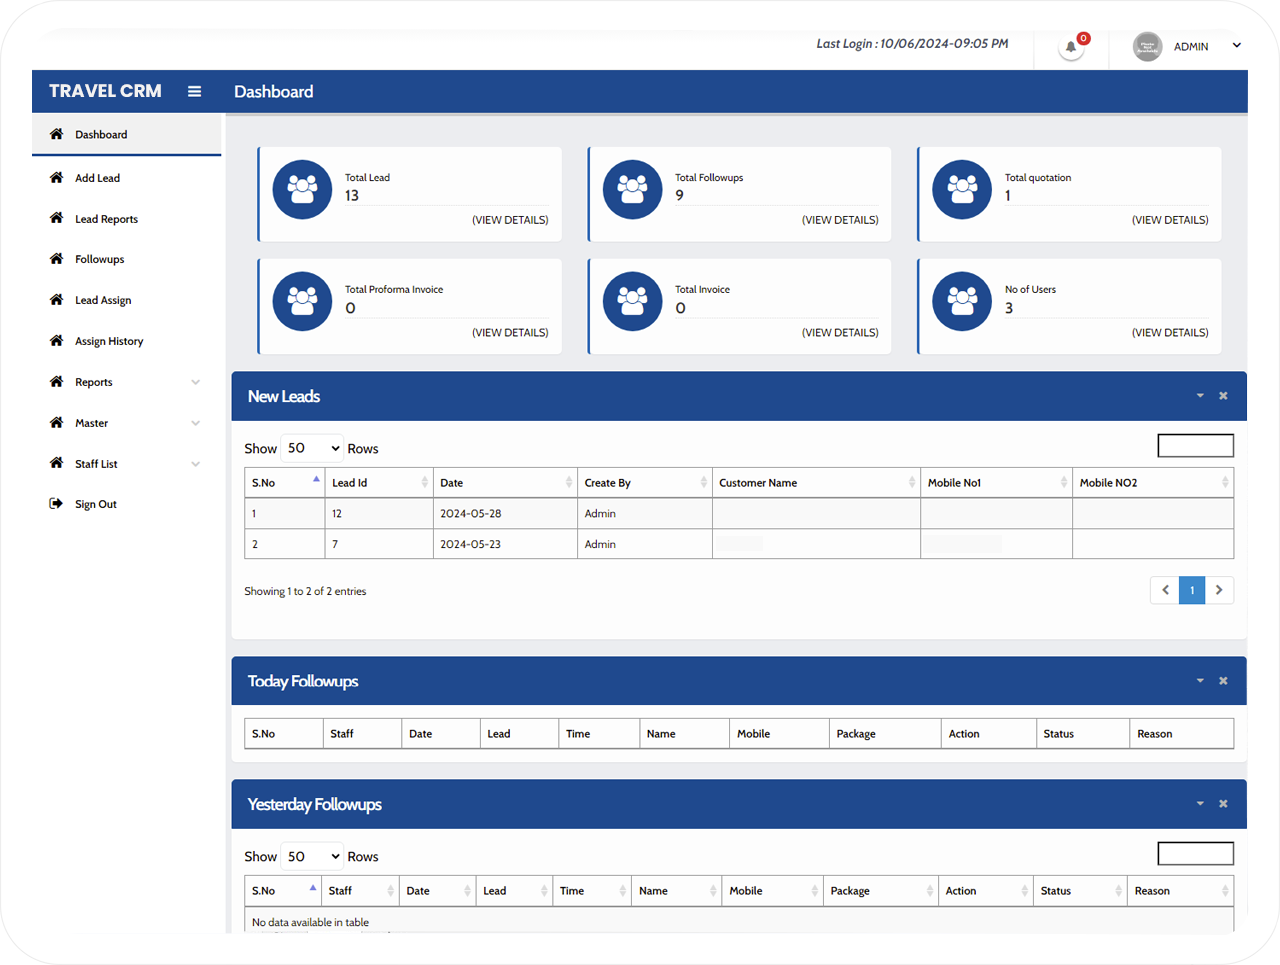The height and width of the screenshot is (965, 1280).
Task: Open Add Lead from the sidebar
Action: [x=97, y=178]
